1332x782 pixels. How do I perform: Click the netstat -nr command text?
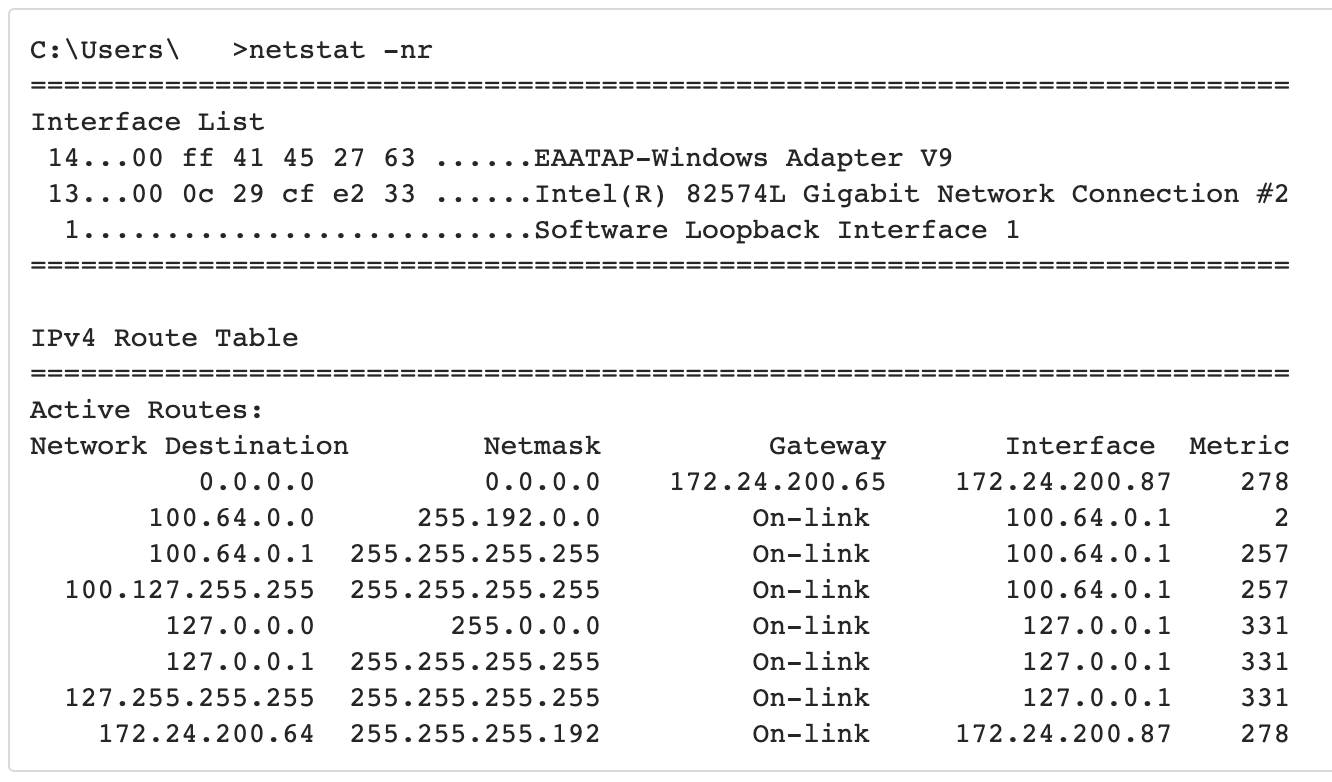point(340,50)
